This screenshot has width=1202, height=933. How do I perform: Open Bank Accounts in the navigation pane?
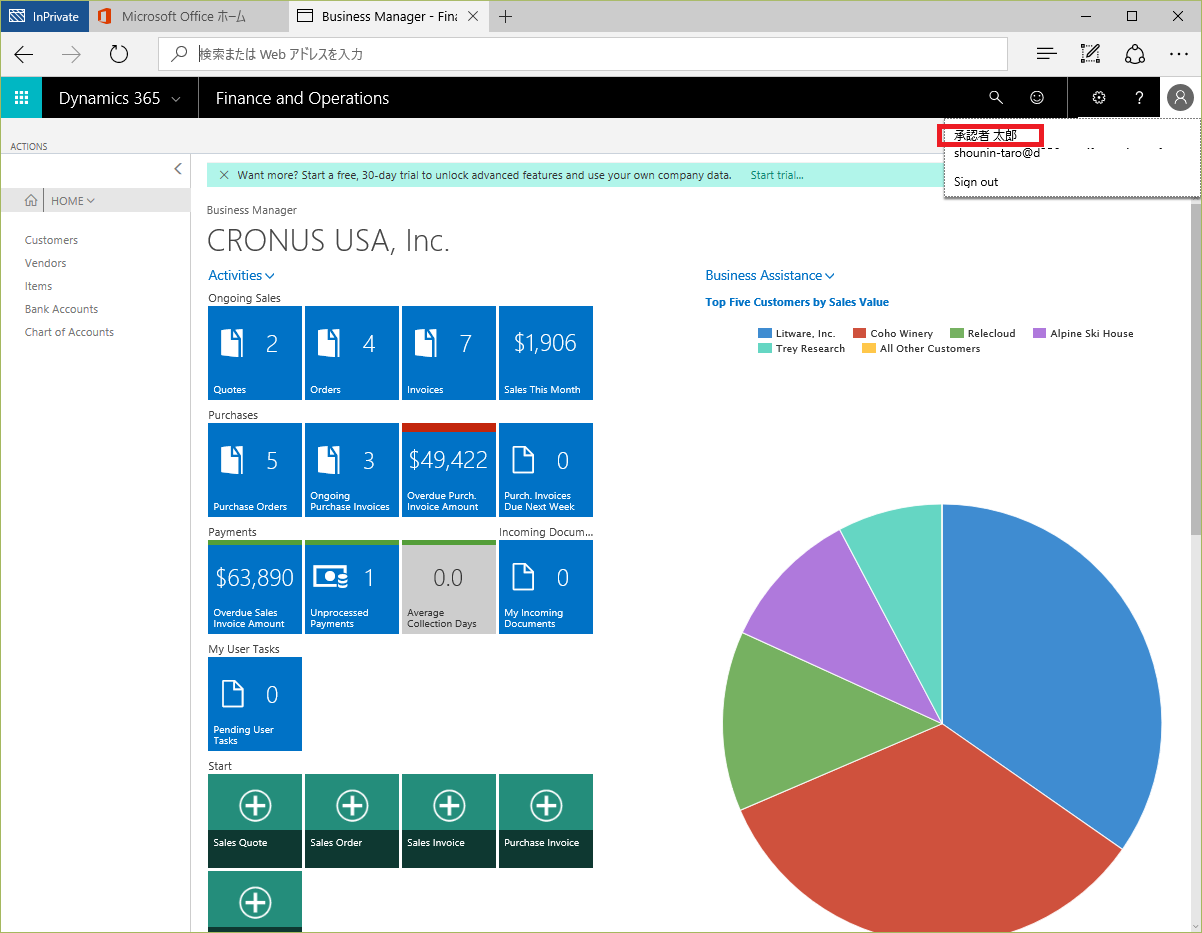pyautogui.click(x=62, y=309)
